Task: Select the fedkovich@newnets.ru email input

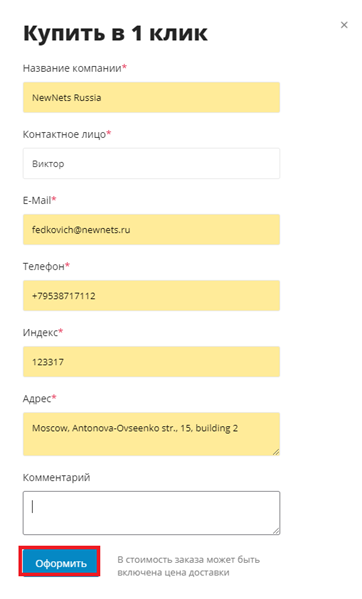Action: (x=151, y=230)
